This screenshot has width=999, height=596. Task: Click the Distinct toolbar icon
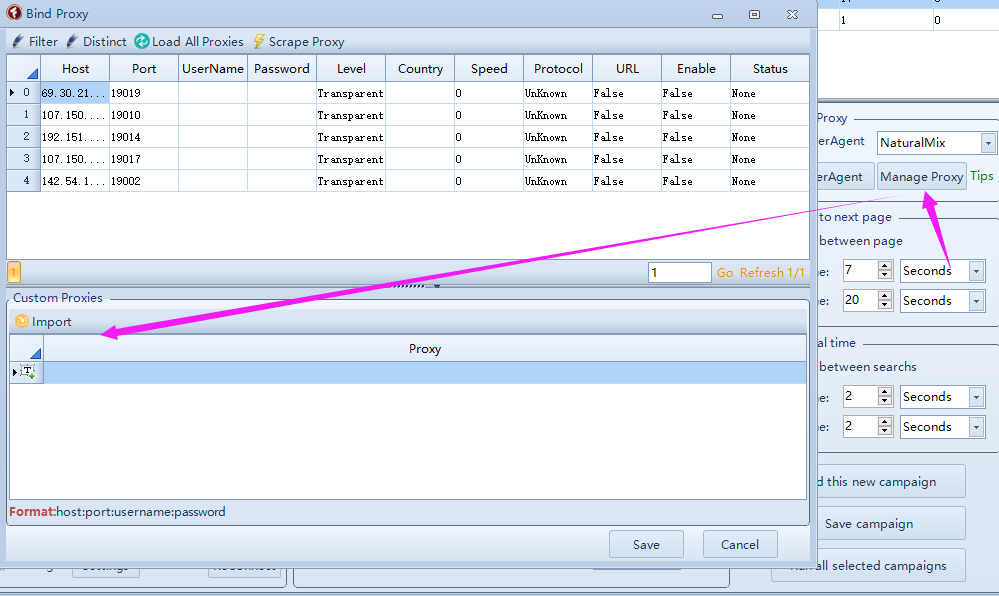click(72, 42)
